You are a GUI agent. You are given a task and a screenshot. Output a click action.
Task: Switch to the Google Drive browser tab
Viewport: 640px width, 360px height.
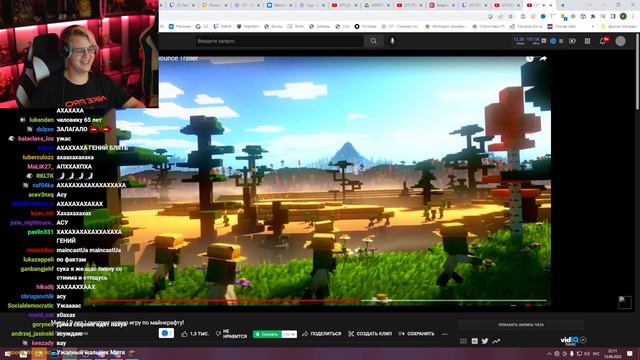pos(376,5)
